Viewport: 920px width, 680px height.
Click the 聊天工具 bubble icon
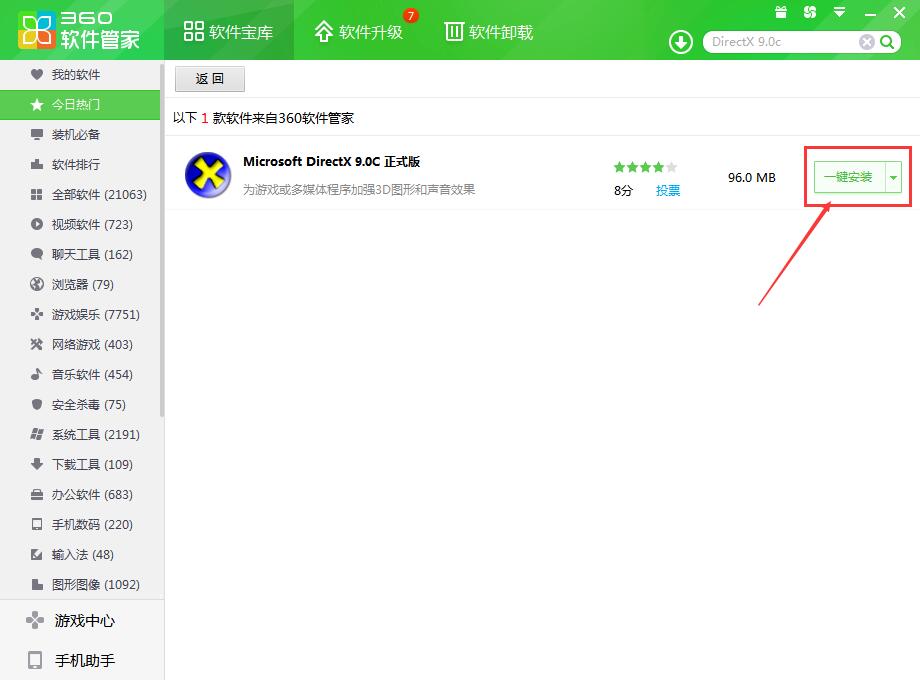point(37,254)
